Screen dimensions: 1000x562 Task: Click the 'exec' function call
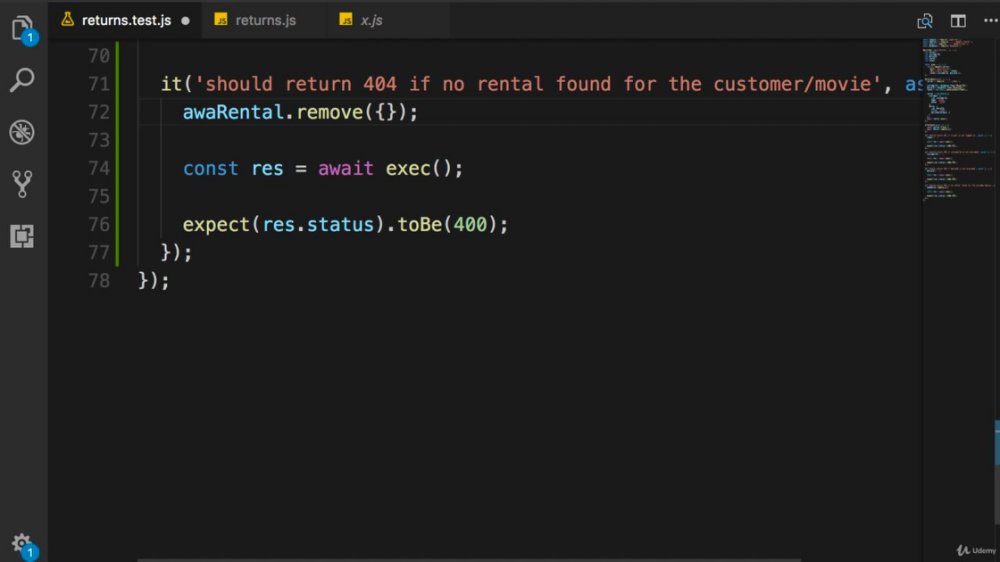[408, 168]
